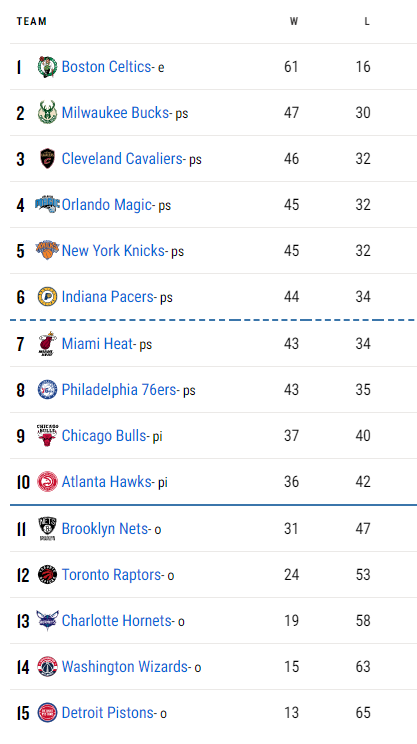Open the Charlotte Hornets team link
This screenshot has width=417, height=744.
click(x=117, y=621)
